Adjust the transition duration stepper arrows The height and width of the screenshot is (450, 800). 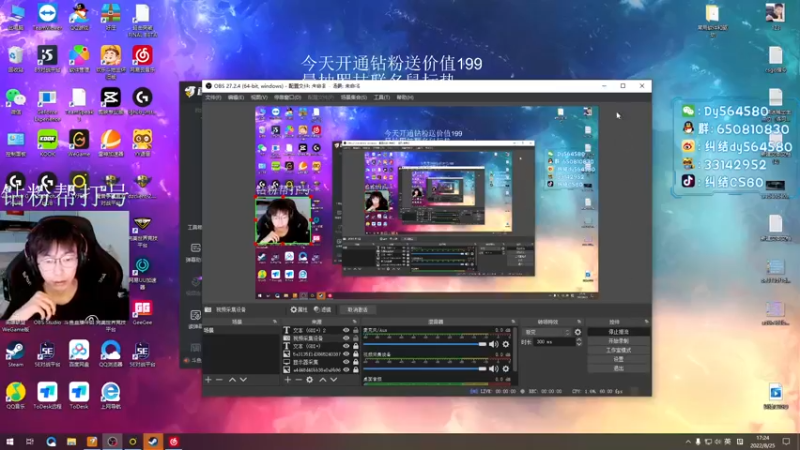pos(579,342)
